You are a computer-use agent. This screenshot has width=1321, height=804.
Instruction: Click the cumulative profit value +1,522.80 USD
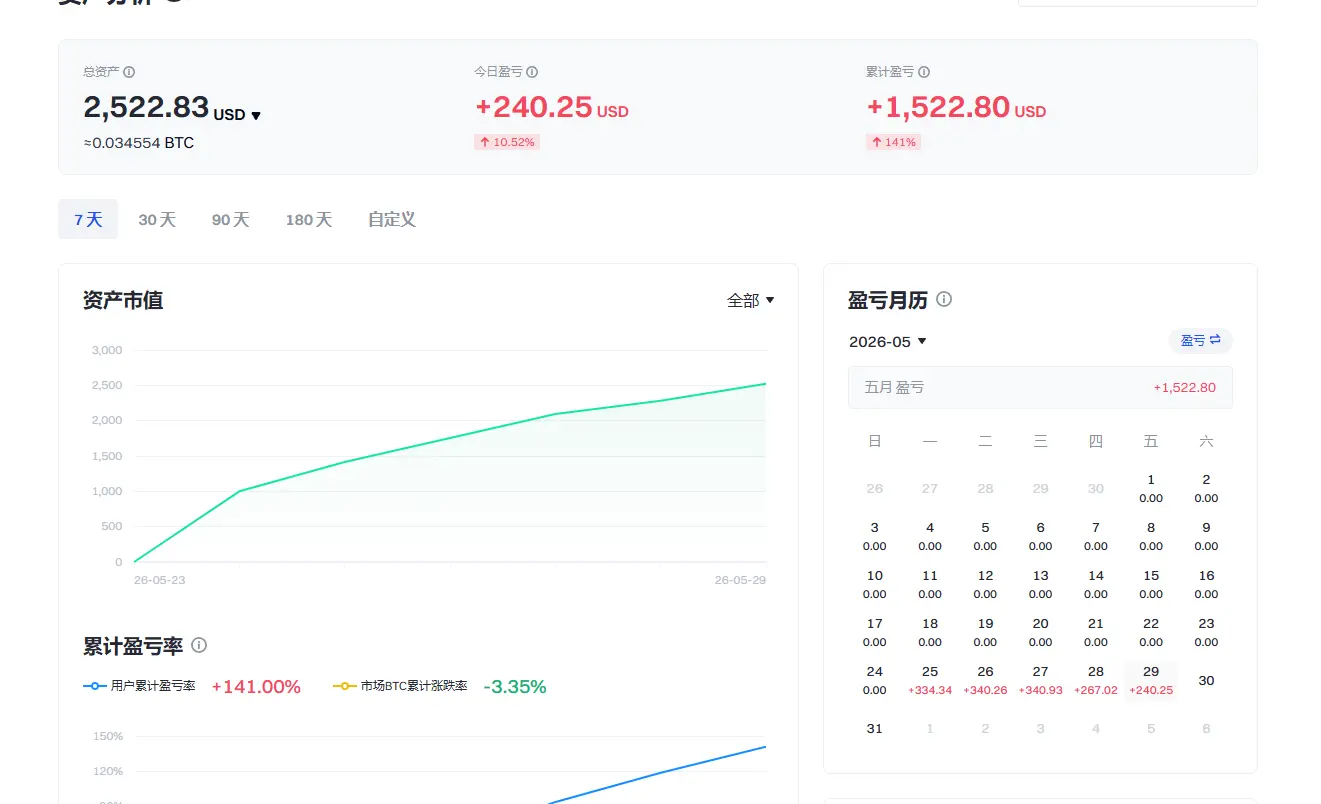click(956, 108)
